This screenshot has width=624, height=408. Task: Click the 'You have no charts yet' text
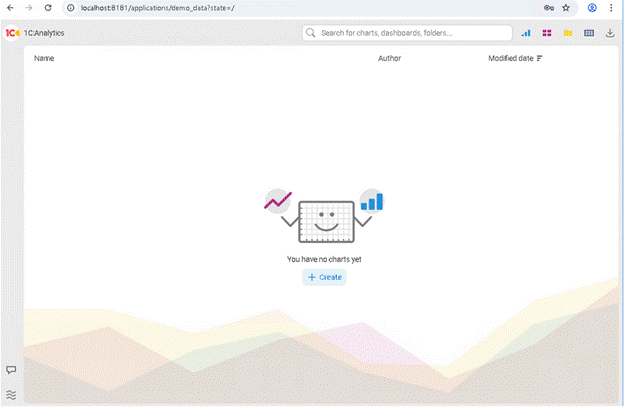tap(324, 260)
